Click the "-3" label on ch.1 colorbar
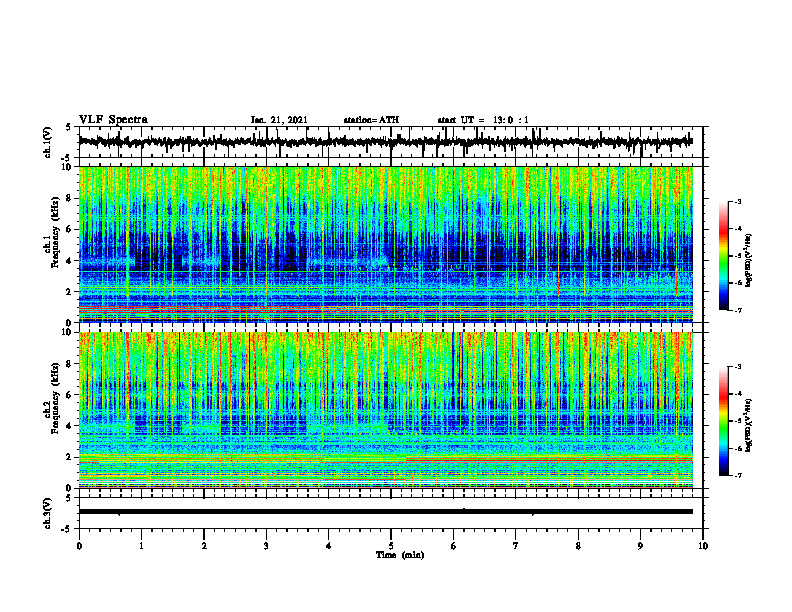Image resolution: width=792 pixels, height=612 pixels. [738, 201]
